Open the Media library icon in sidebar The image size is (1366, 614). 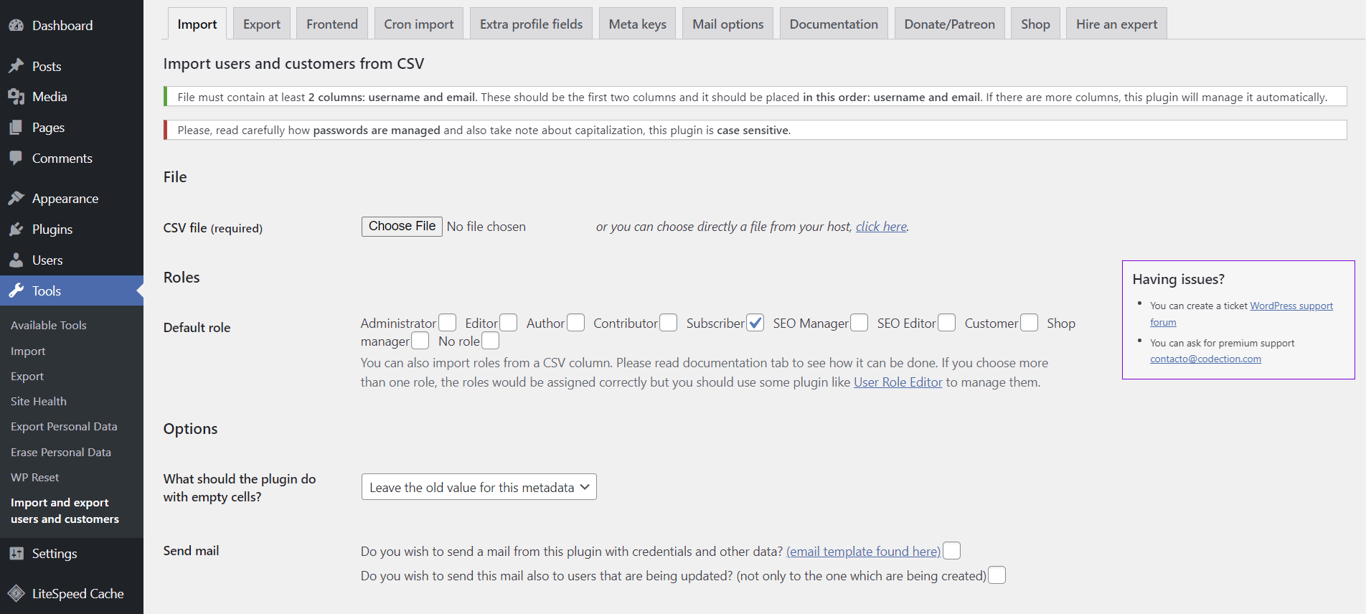coord(20,96)
